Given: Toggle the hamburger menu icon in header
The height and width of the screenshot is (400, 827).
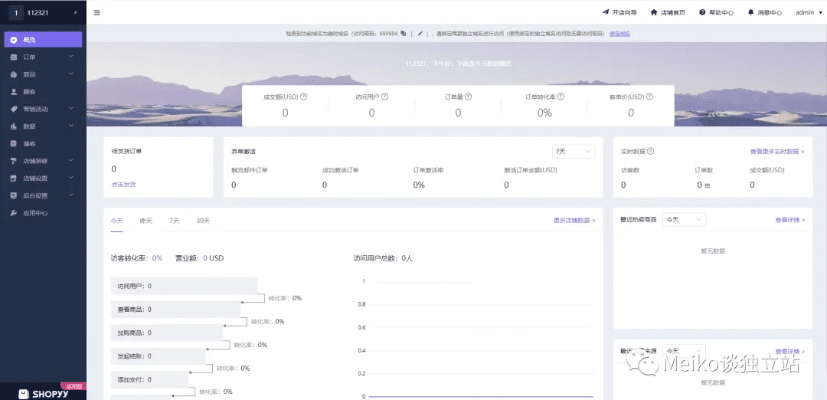Looking at the screenshot, I should (96, 13).
